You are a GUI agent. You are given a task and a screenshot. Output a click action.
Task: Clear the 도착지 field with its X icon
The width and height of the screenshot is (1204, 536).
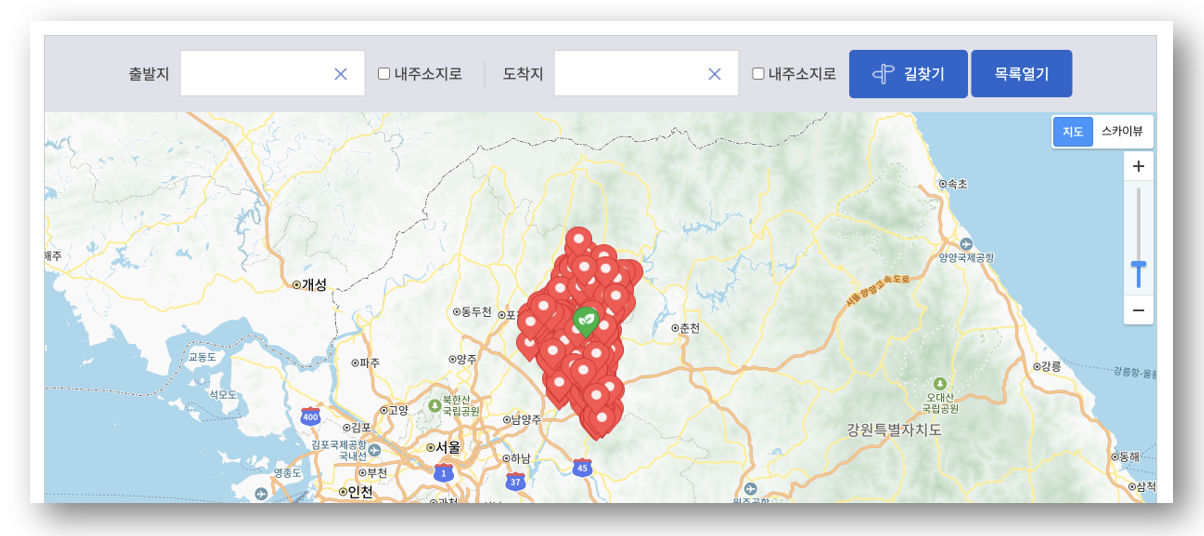pyautogui.click(x=714, y=74)
